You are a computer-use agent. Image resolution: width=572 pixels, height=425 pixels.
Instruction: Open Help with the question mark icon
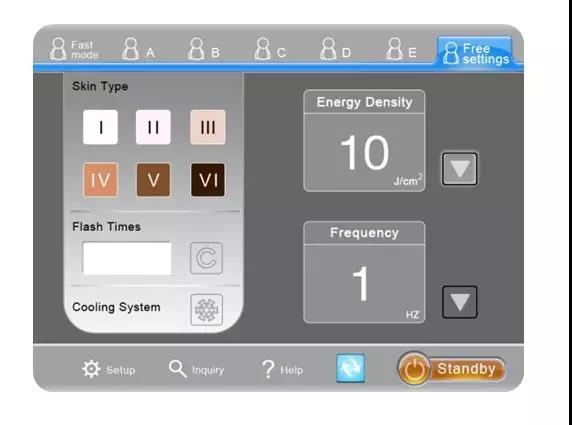click(268, 369)
